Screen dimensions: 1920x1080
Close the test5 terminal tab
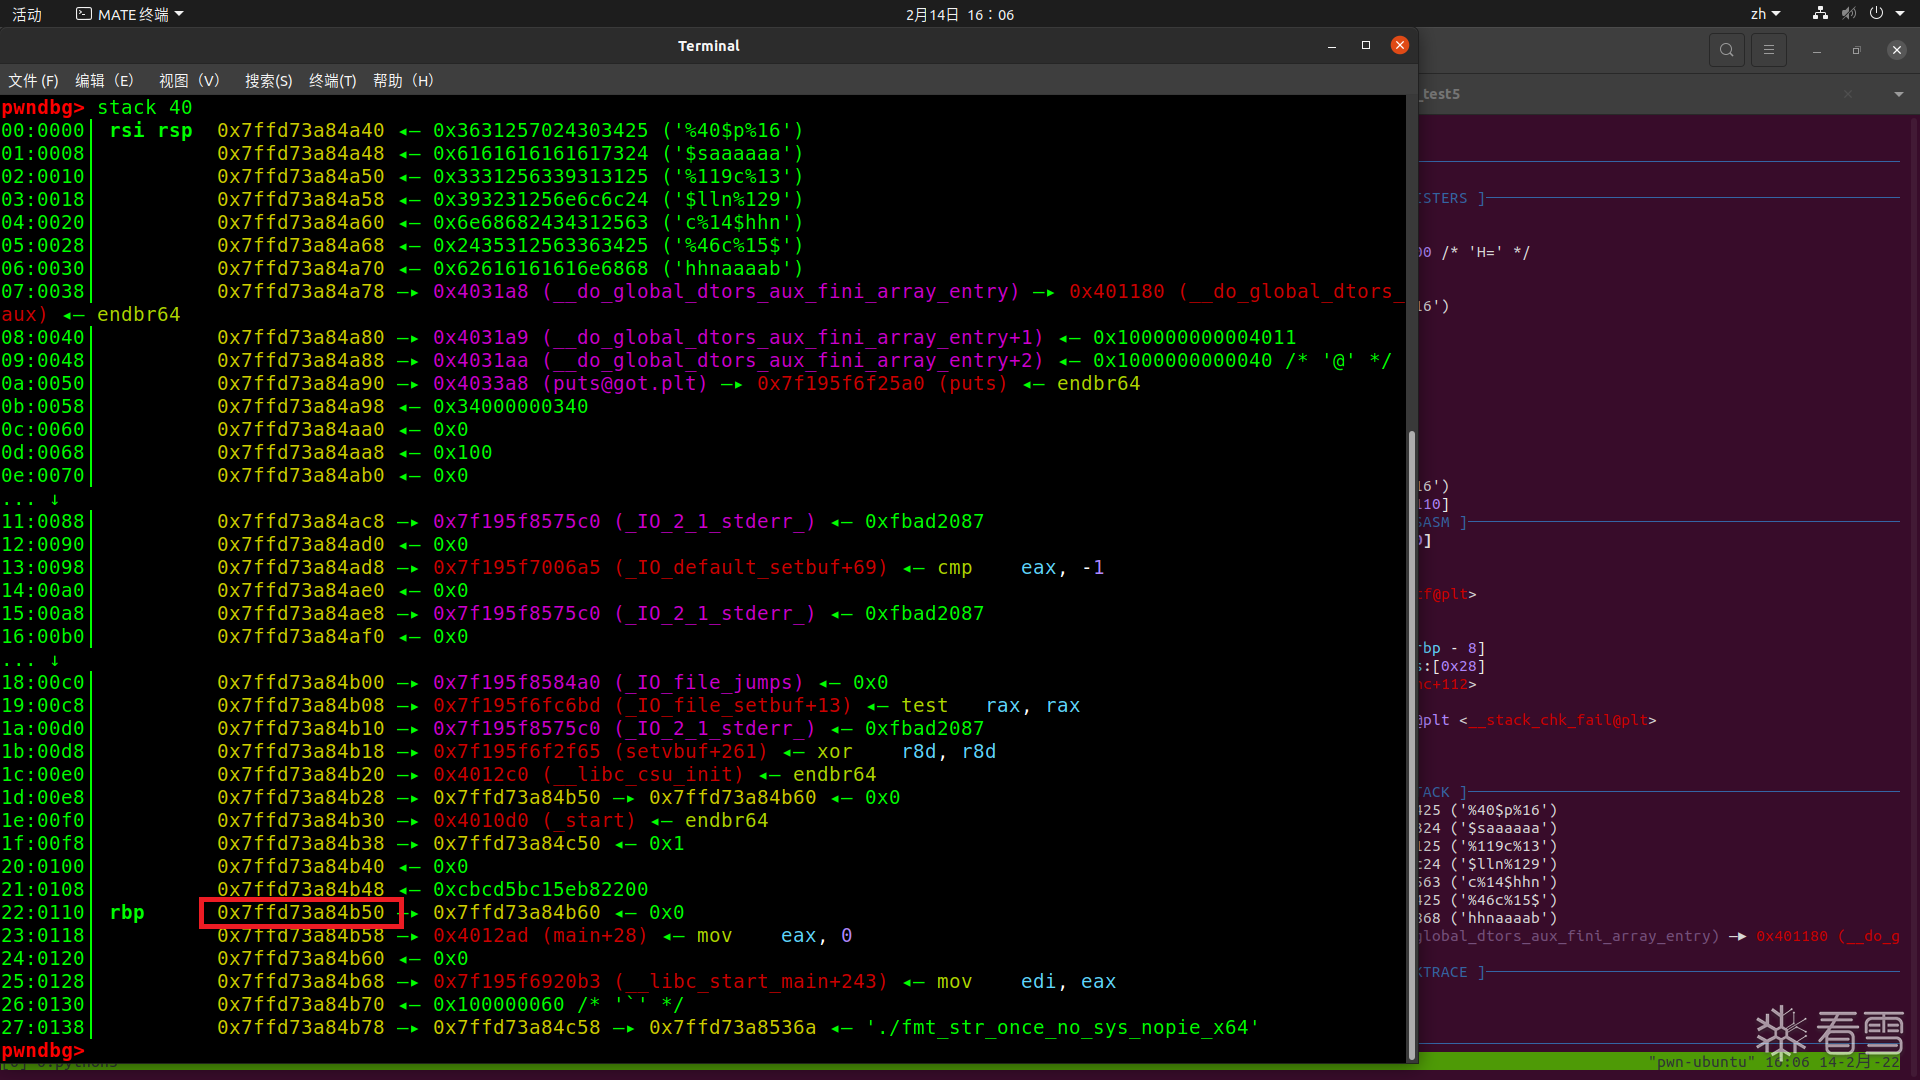click(x=1848, y=94)
